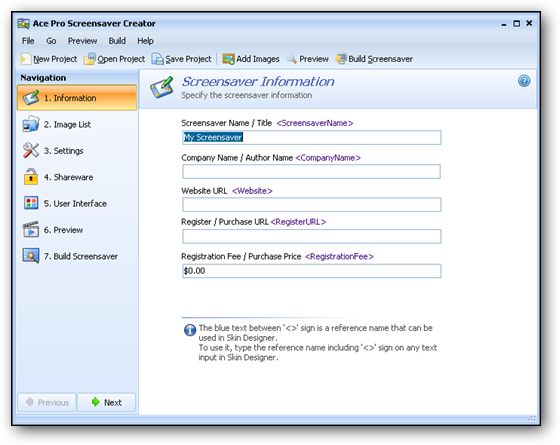
Task: Click the Screensaver Information header icon
Action: coord(162,88)
